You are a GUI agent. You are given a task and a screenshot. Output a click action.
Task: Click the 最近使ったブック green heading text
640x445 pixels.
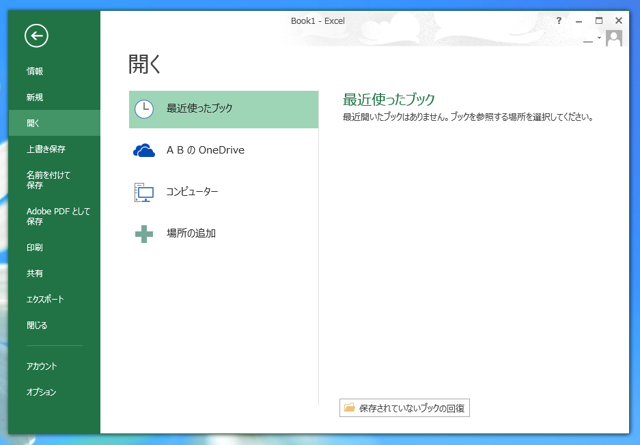tap(389, 99)
